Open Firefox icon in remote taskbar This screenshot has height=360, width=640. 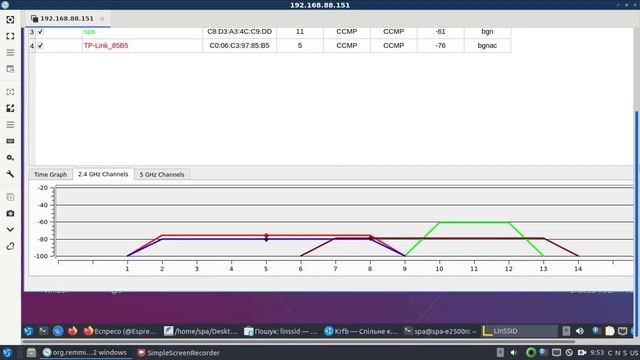pyautogui.click(x=73, y=331)
